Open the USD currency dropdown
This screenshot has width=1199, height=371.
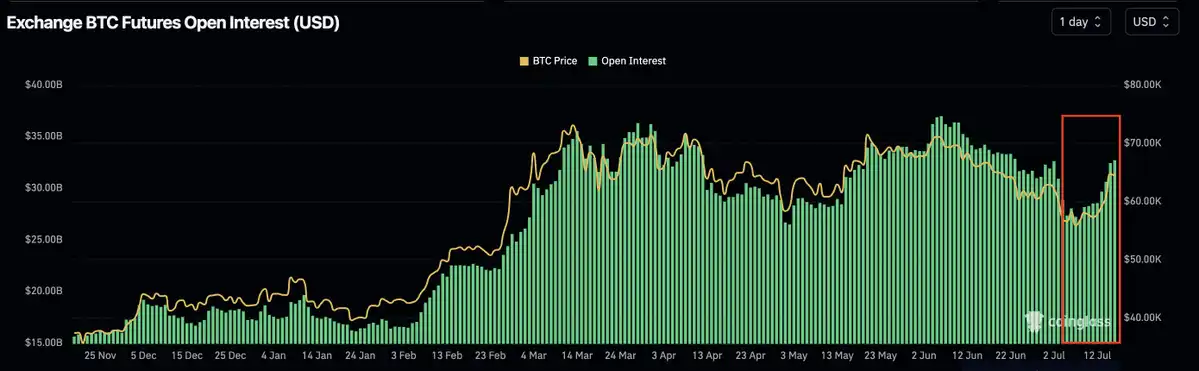point(1151,22)
